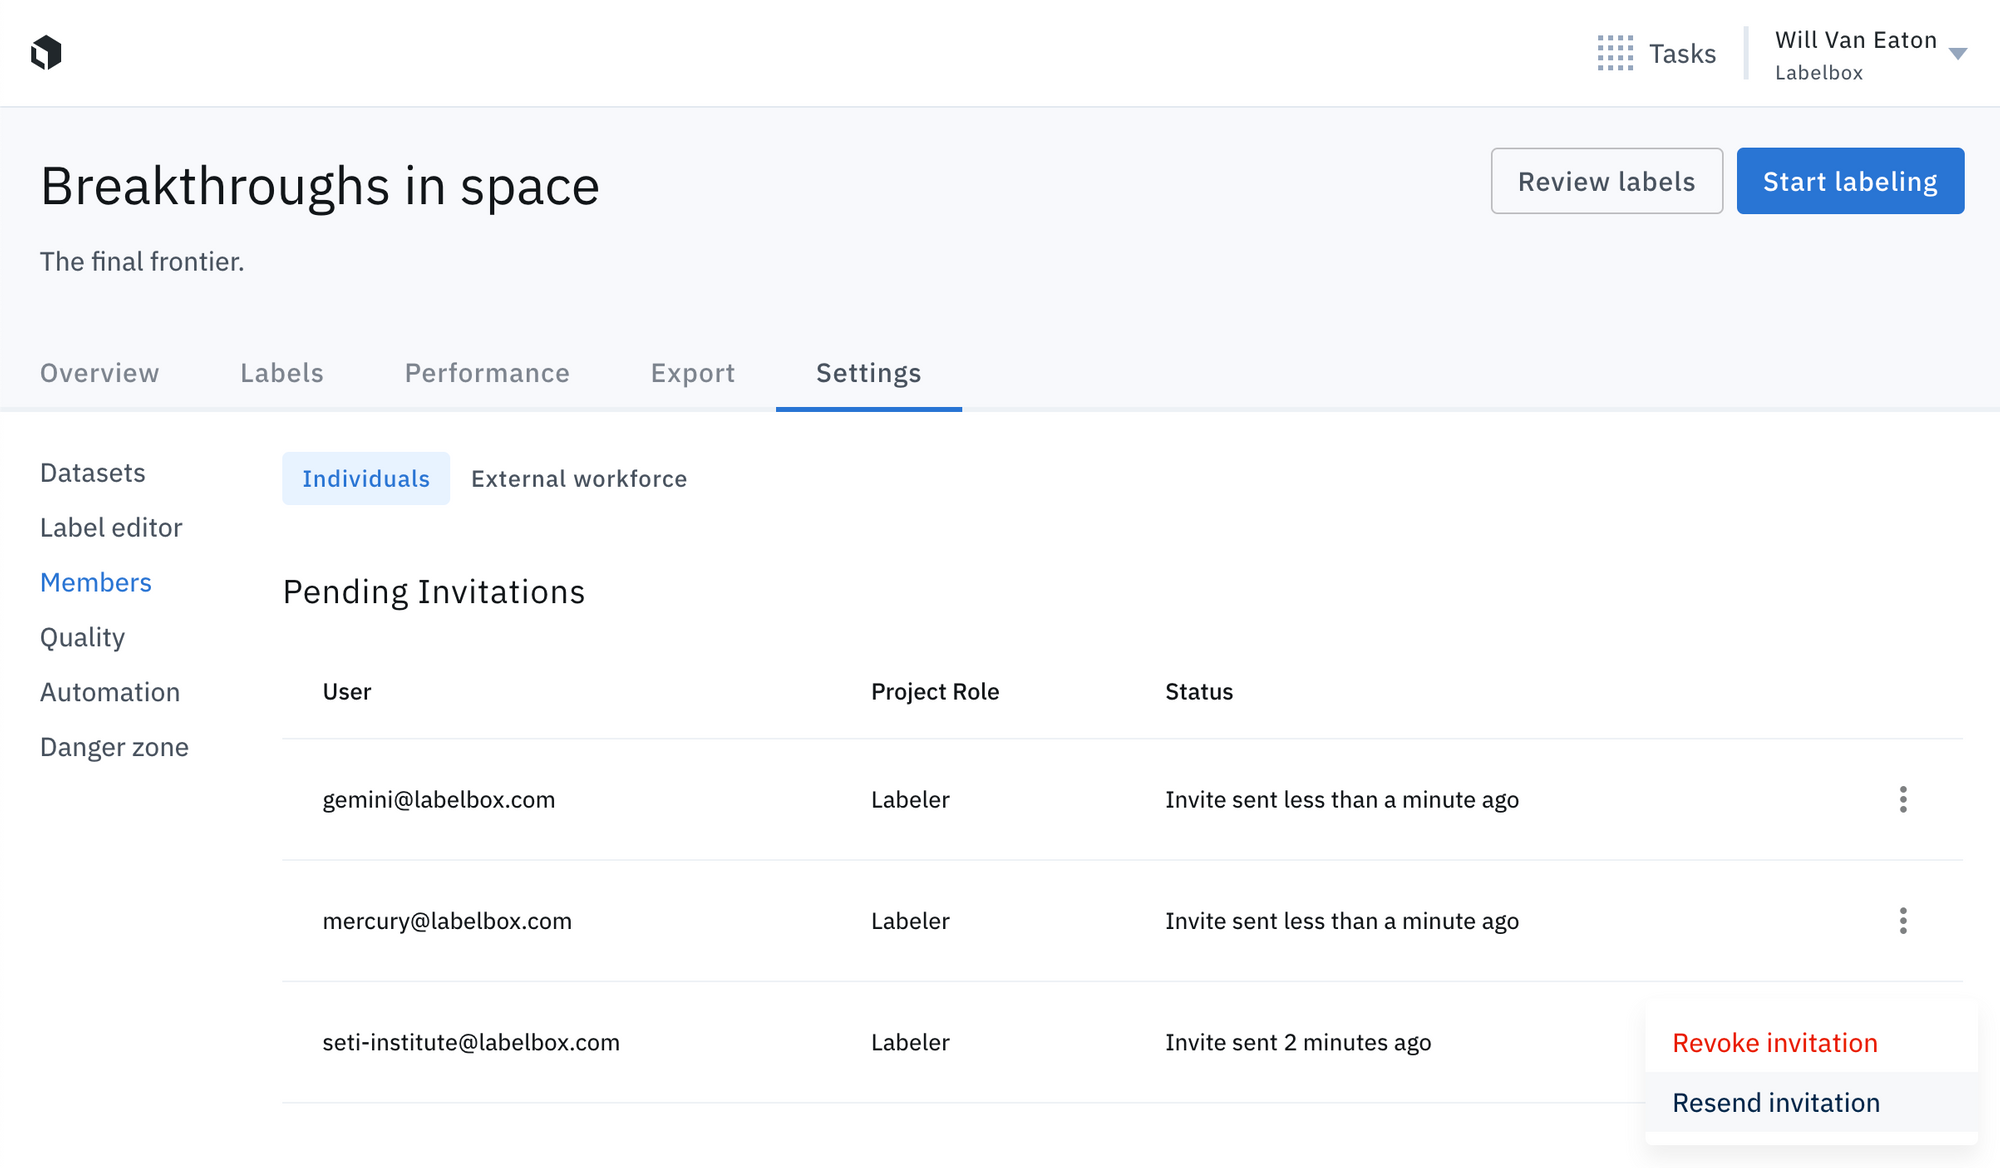Select the Individuals sub-tab
The height and width of the screenshot is (1168, 2000).
point(366,478)
